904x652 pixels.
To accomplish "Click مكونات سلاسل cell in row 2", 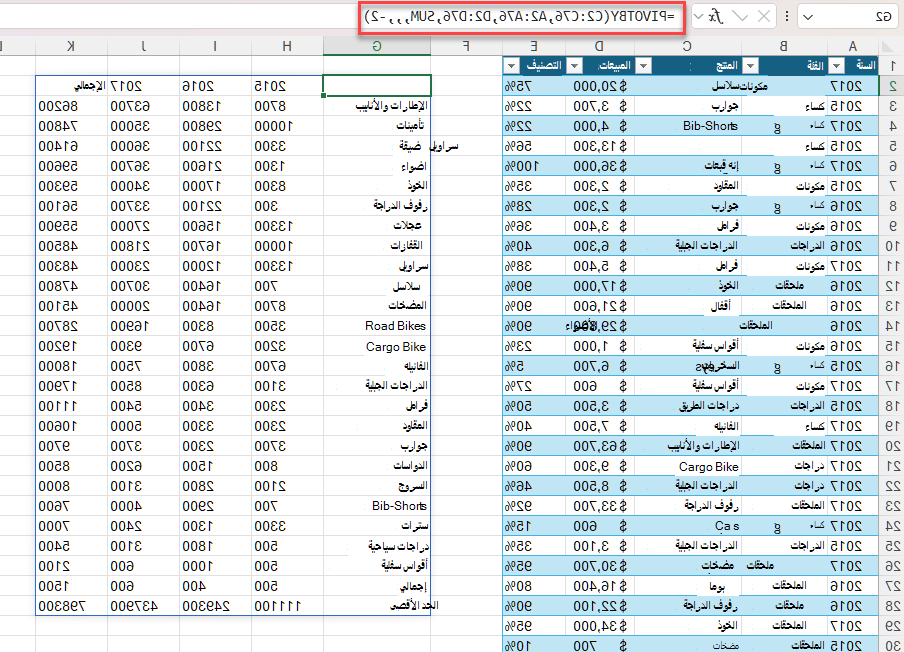I will tap(740, 86).
